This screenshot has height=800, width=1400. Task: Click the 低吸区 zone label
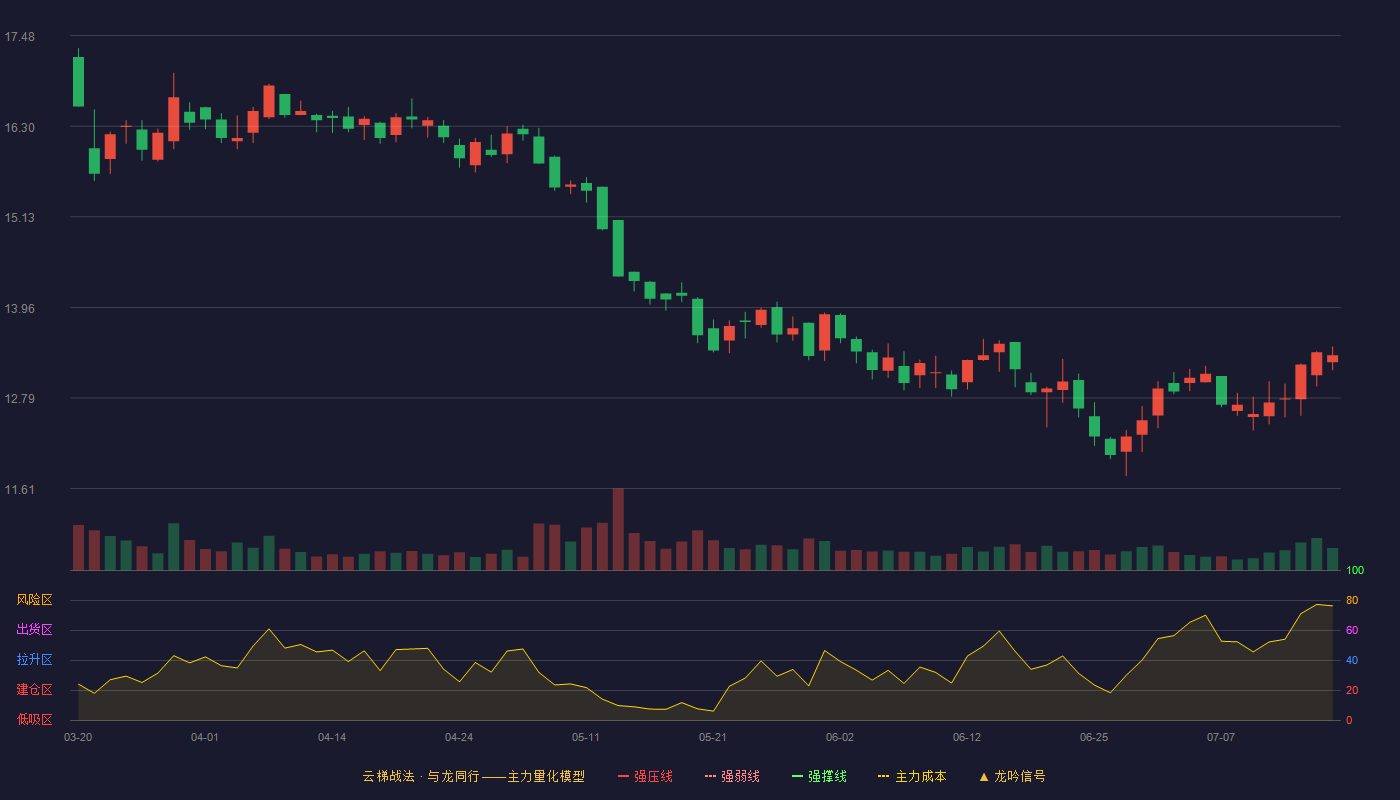(35, 719)
